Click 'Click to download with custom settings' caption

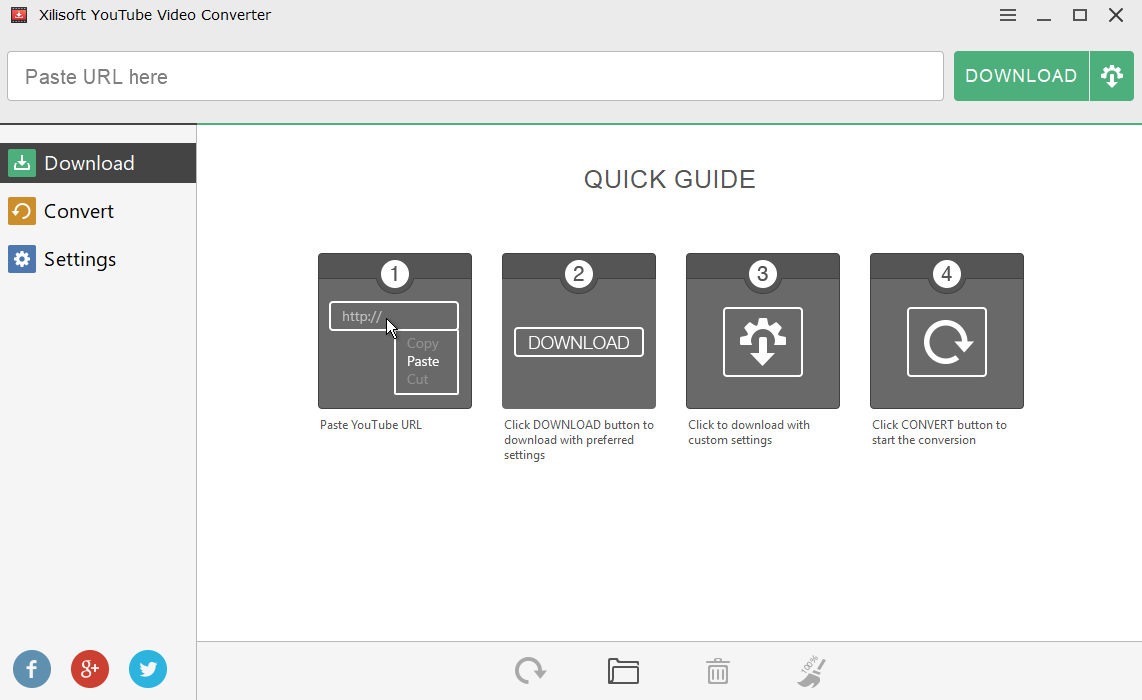[x=749, y=432]
